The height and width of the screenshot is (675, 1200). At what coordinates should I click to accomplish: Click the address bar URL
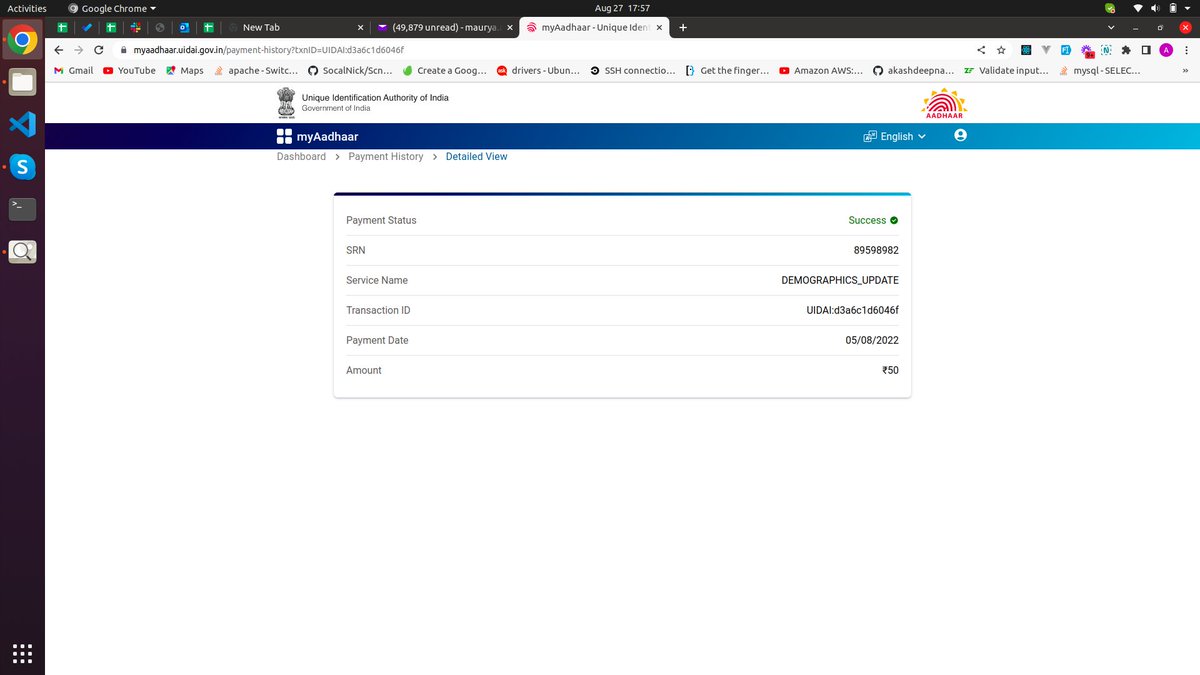(x=268, y=49)
